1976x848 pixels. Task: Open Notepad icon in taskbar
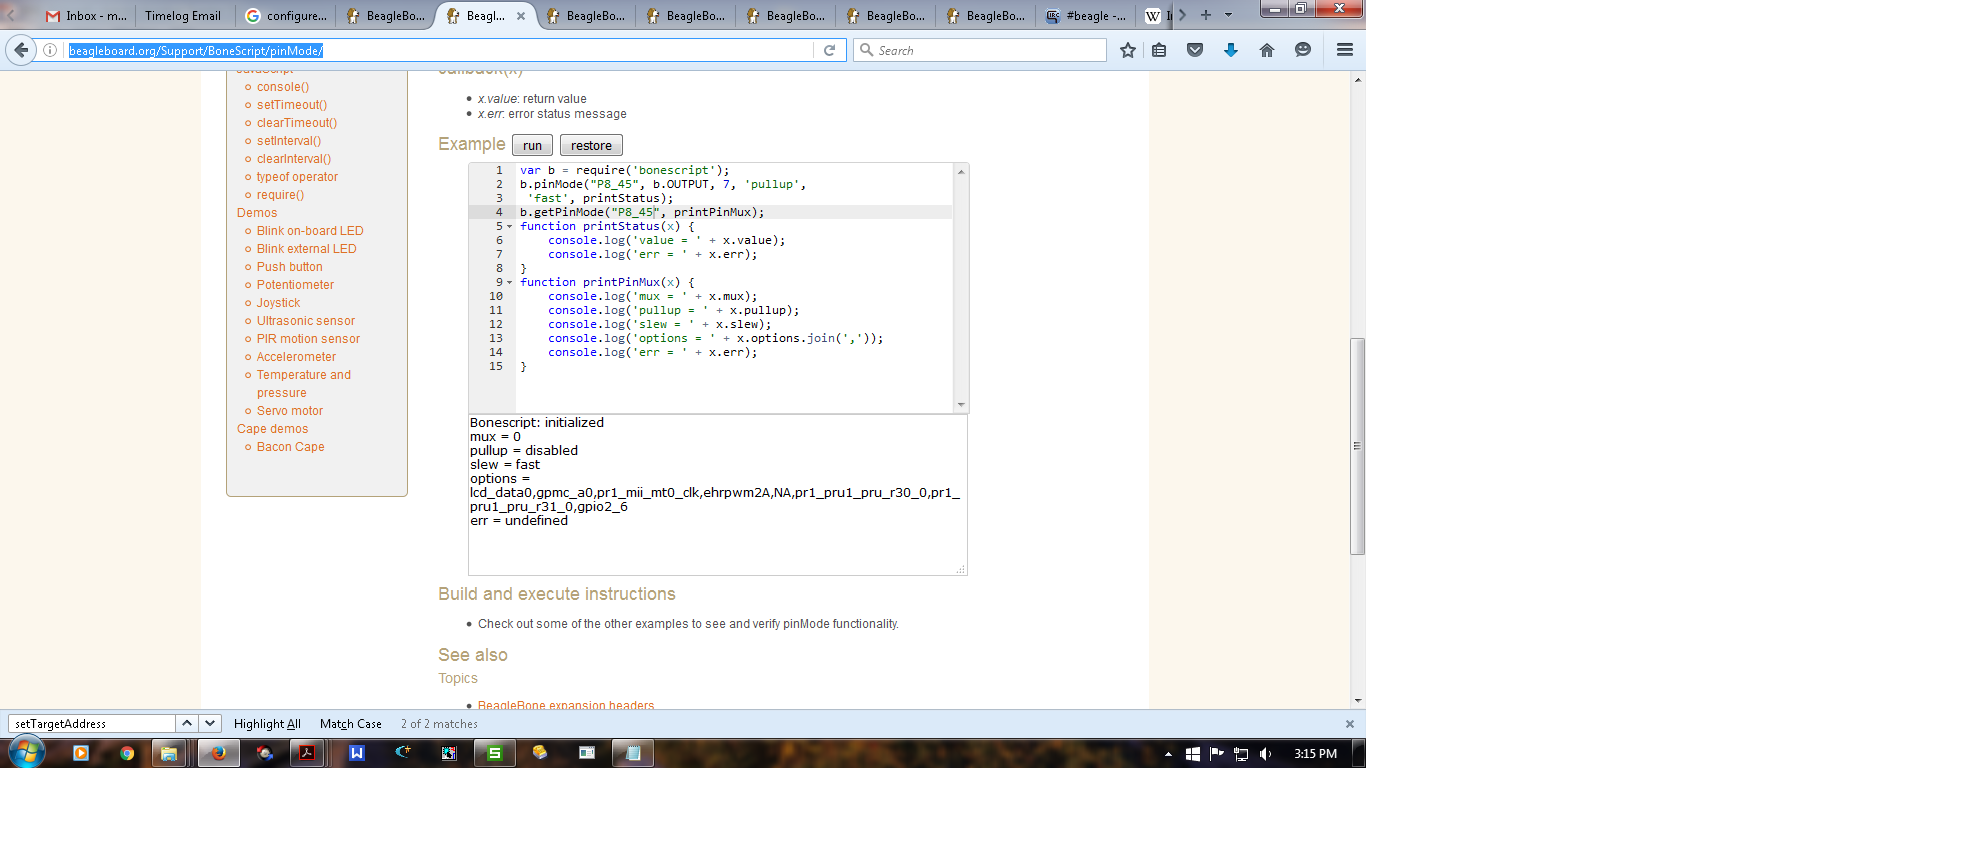coord(633,753)
